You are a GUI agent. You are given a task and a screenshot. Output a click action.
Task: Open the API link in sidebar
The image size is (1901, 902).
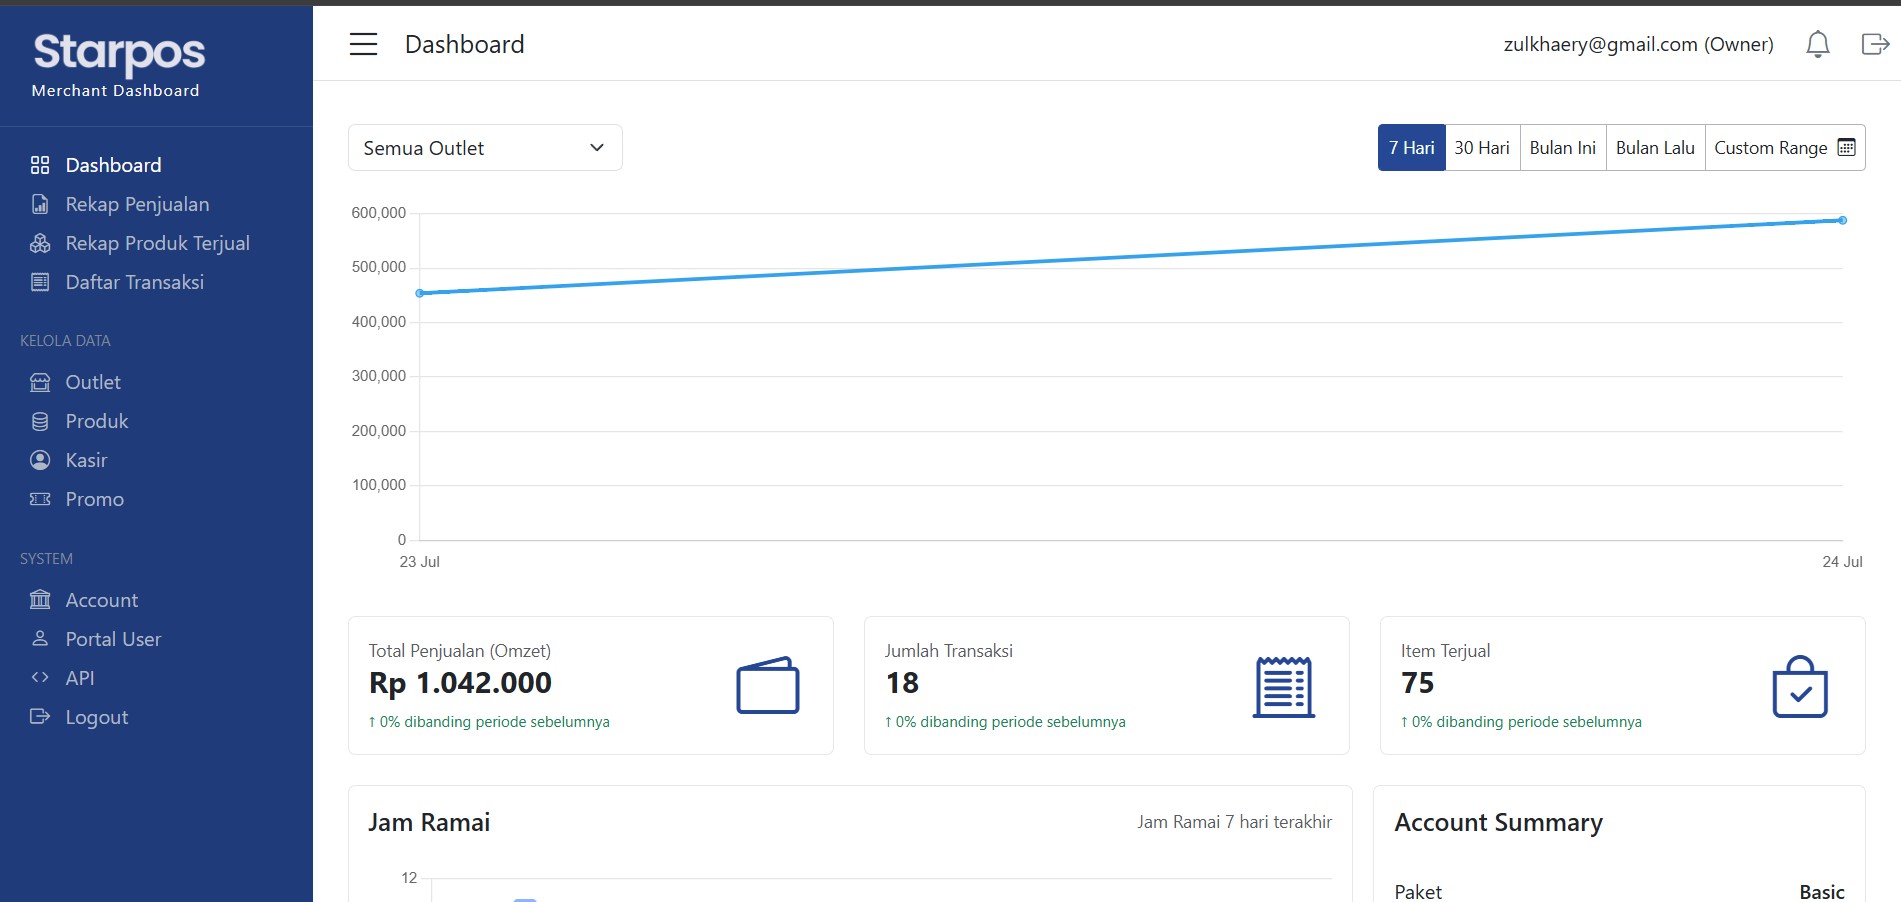tap(80, 678)
